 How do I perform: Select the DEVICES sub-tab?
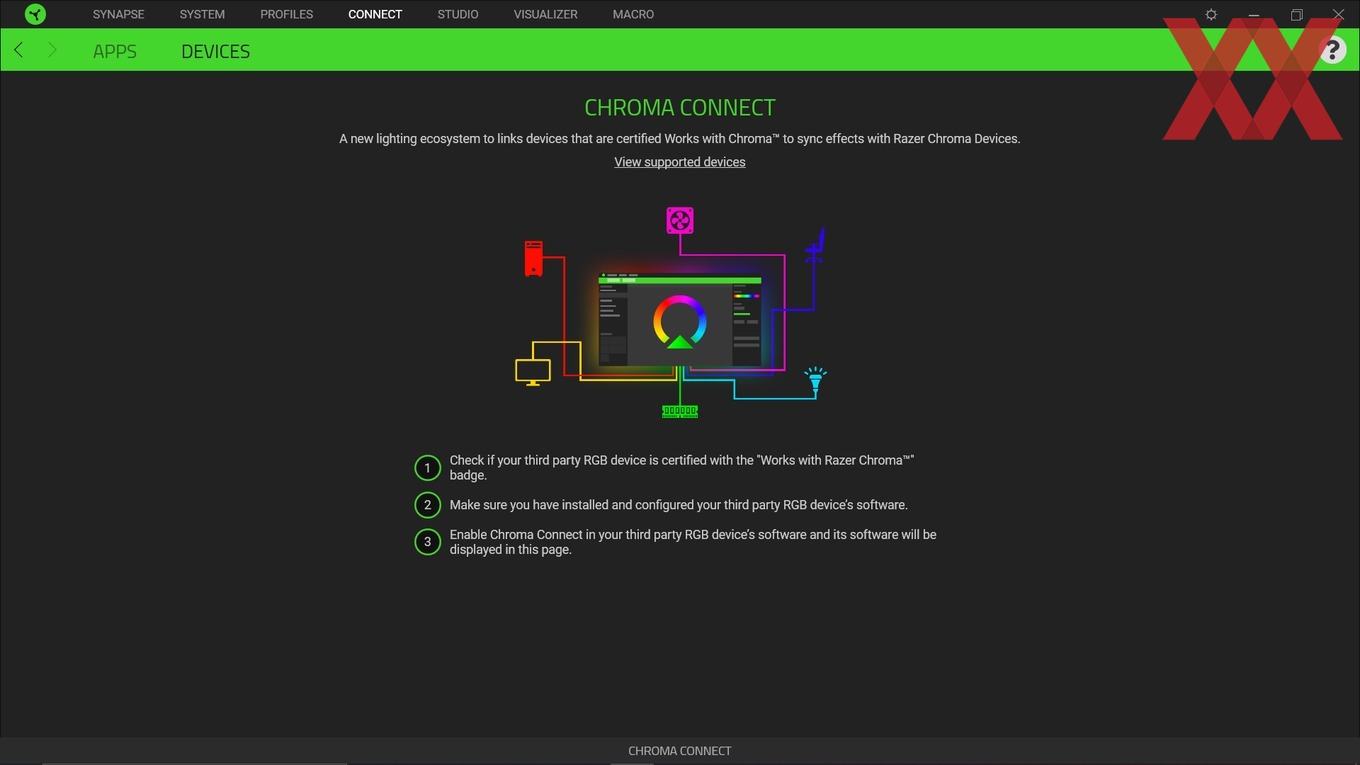coord(215,51)
